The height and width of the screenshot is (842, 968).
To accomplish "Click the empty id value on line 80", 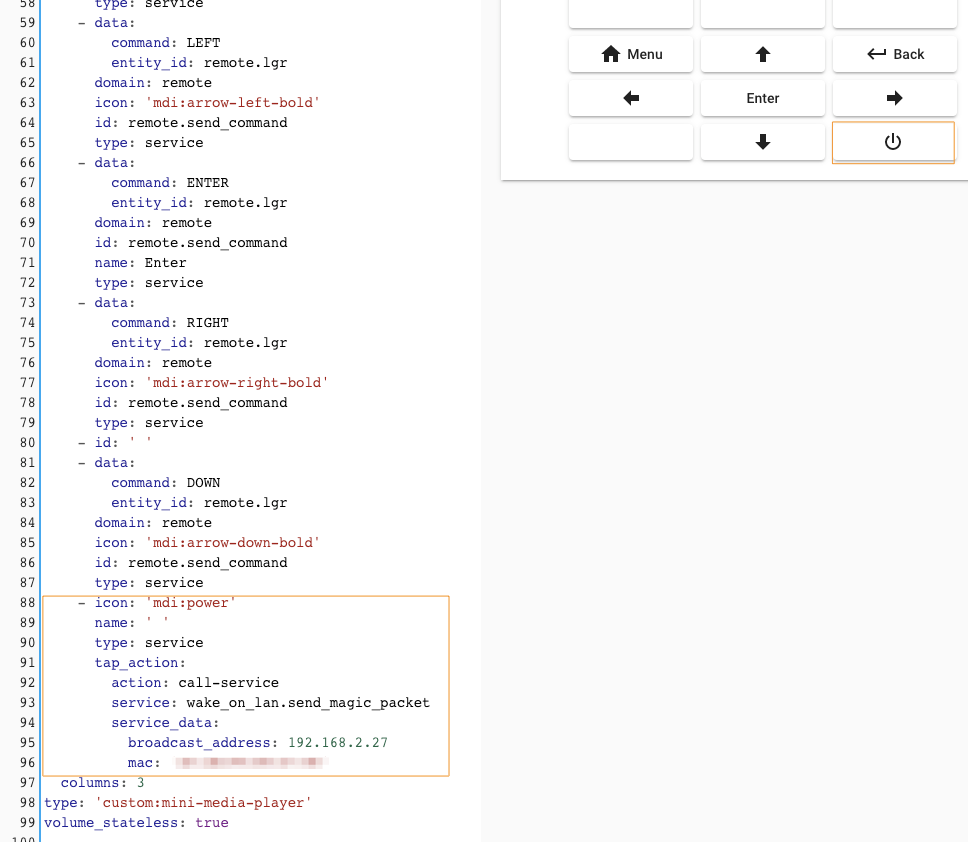I will click(140, 443).
